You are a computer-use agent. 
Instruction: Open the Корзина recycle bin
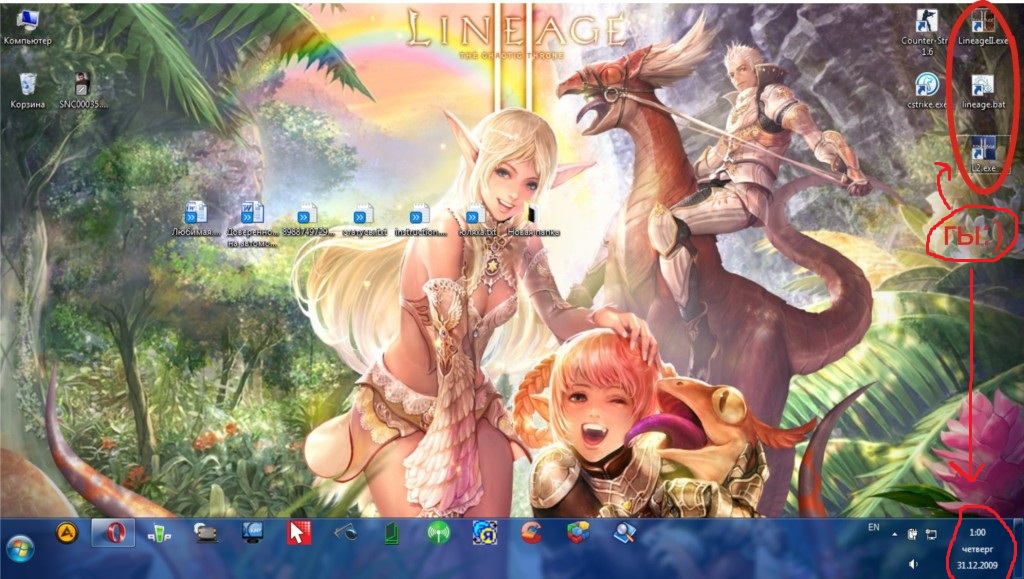(x=27, y=90)
